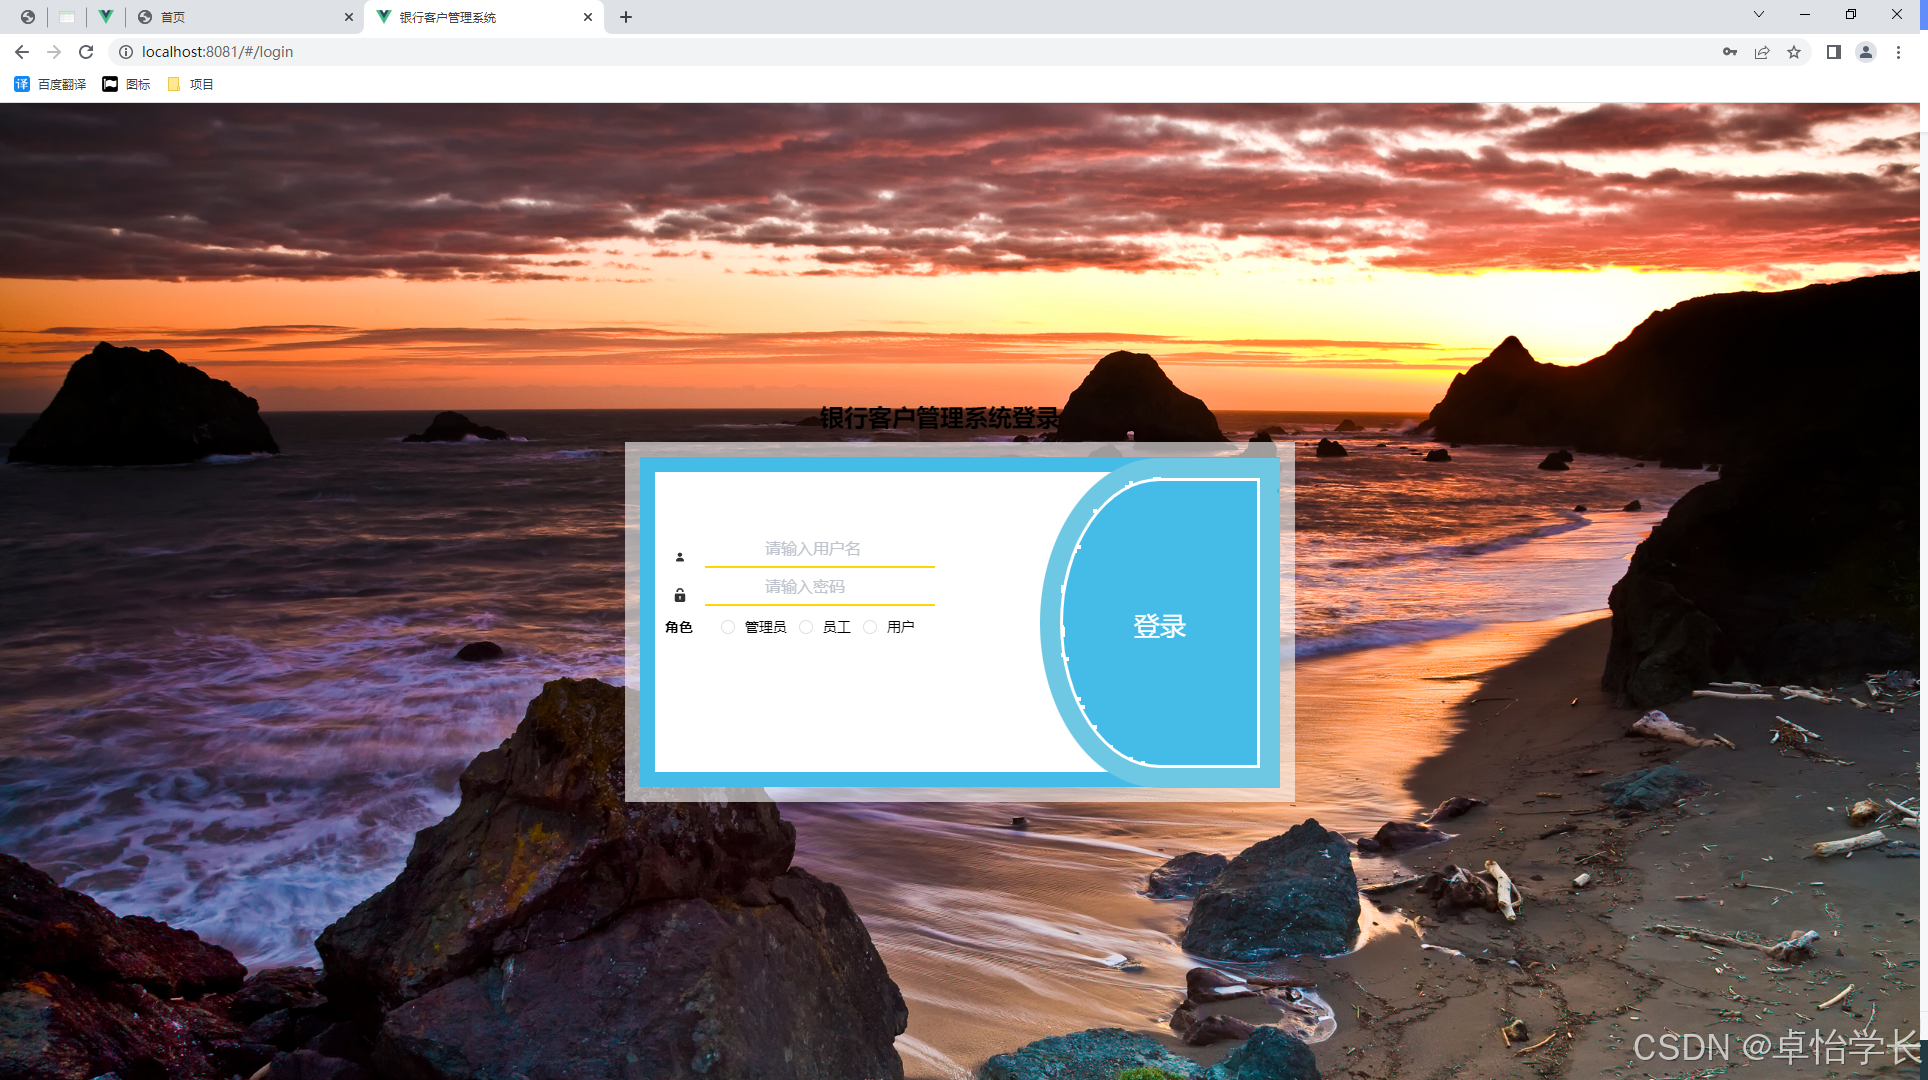Open the 百度翻译 bookmark
Screen dimensions: 1928x1080
[50, 84]
